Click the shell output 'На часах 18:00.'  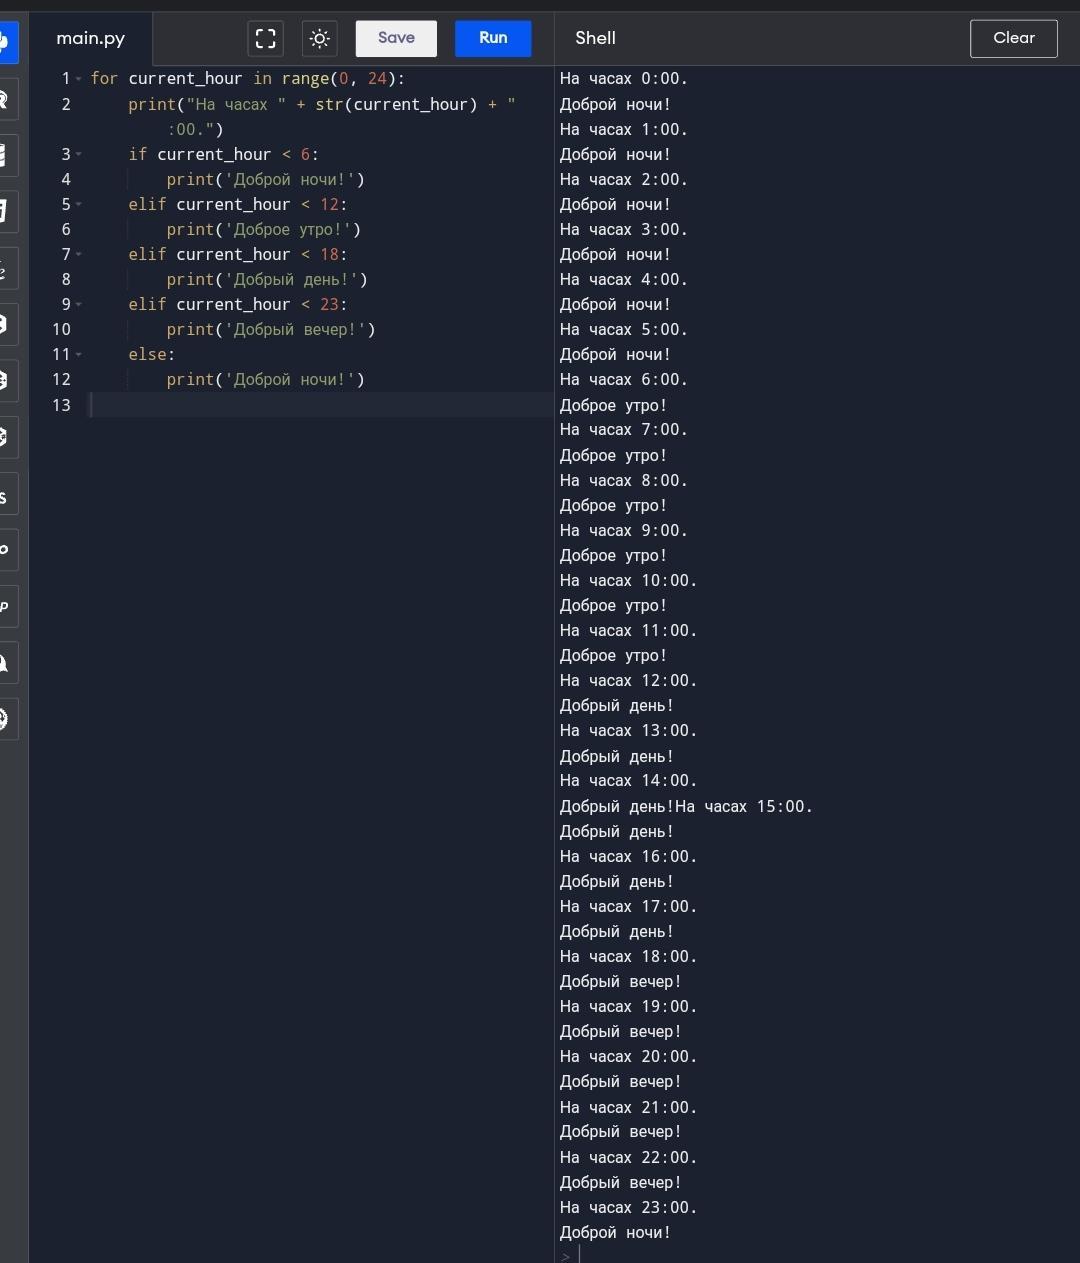pyautogui.click(x=629, y=956)
